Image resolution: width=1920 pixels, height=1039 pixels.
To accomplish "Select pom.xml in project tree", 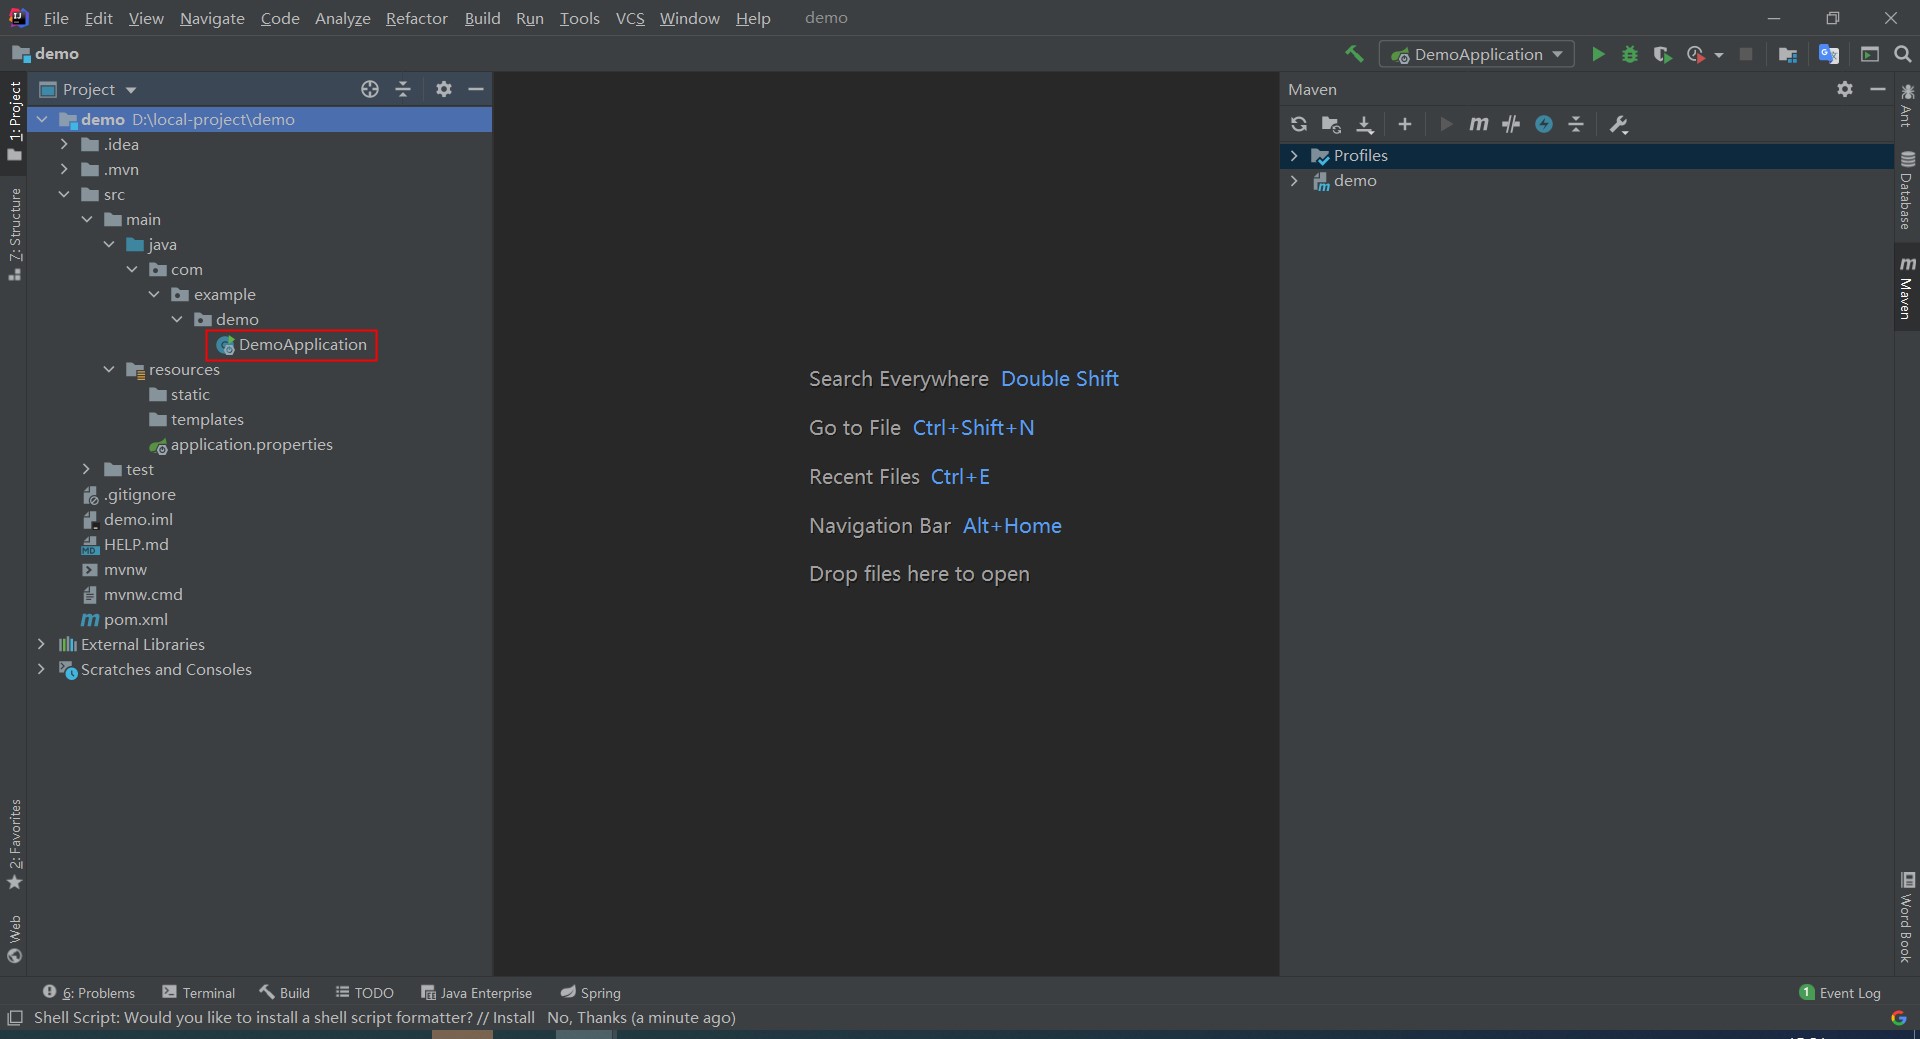I will pos(125,619).
